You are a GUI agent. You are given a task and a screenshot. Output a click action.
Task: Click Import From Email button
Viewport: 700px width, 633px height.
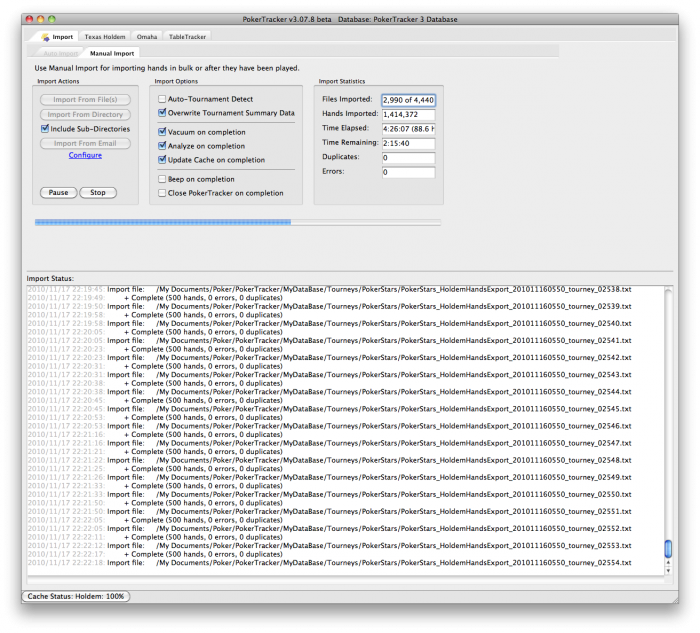click(85, 143)
